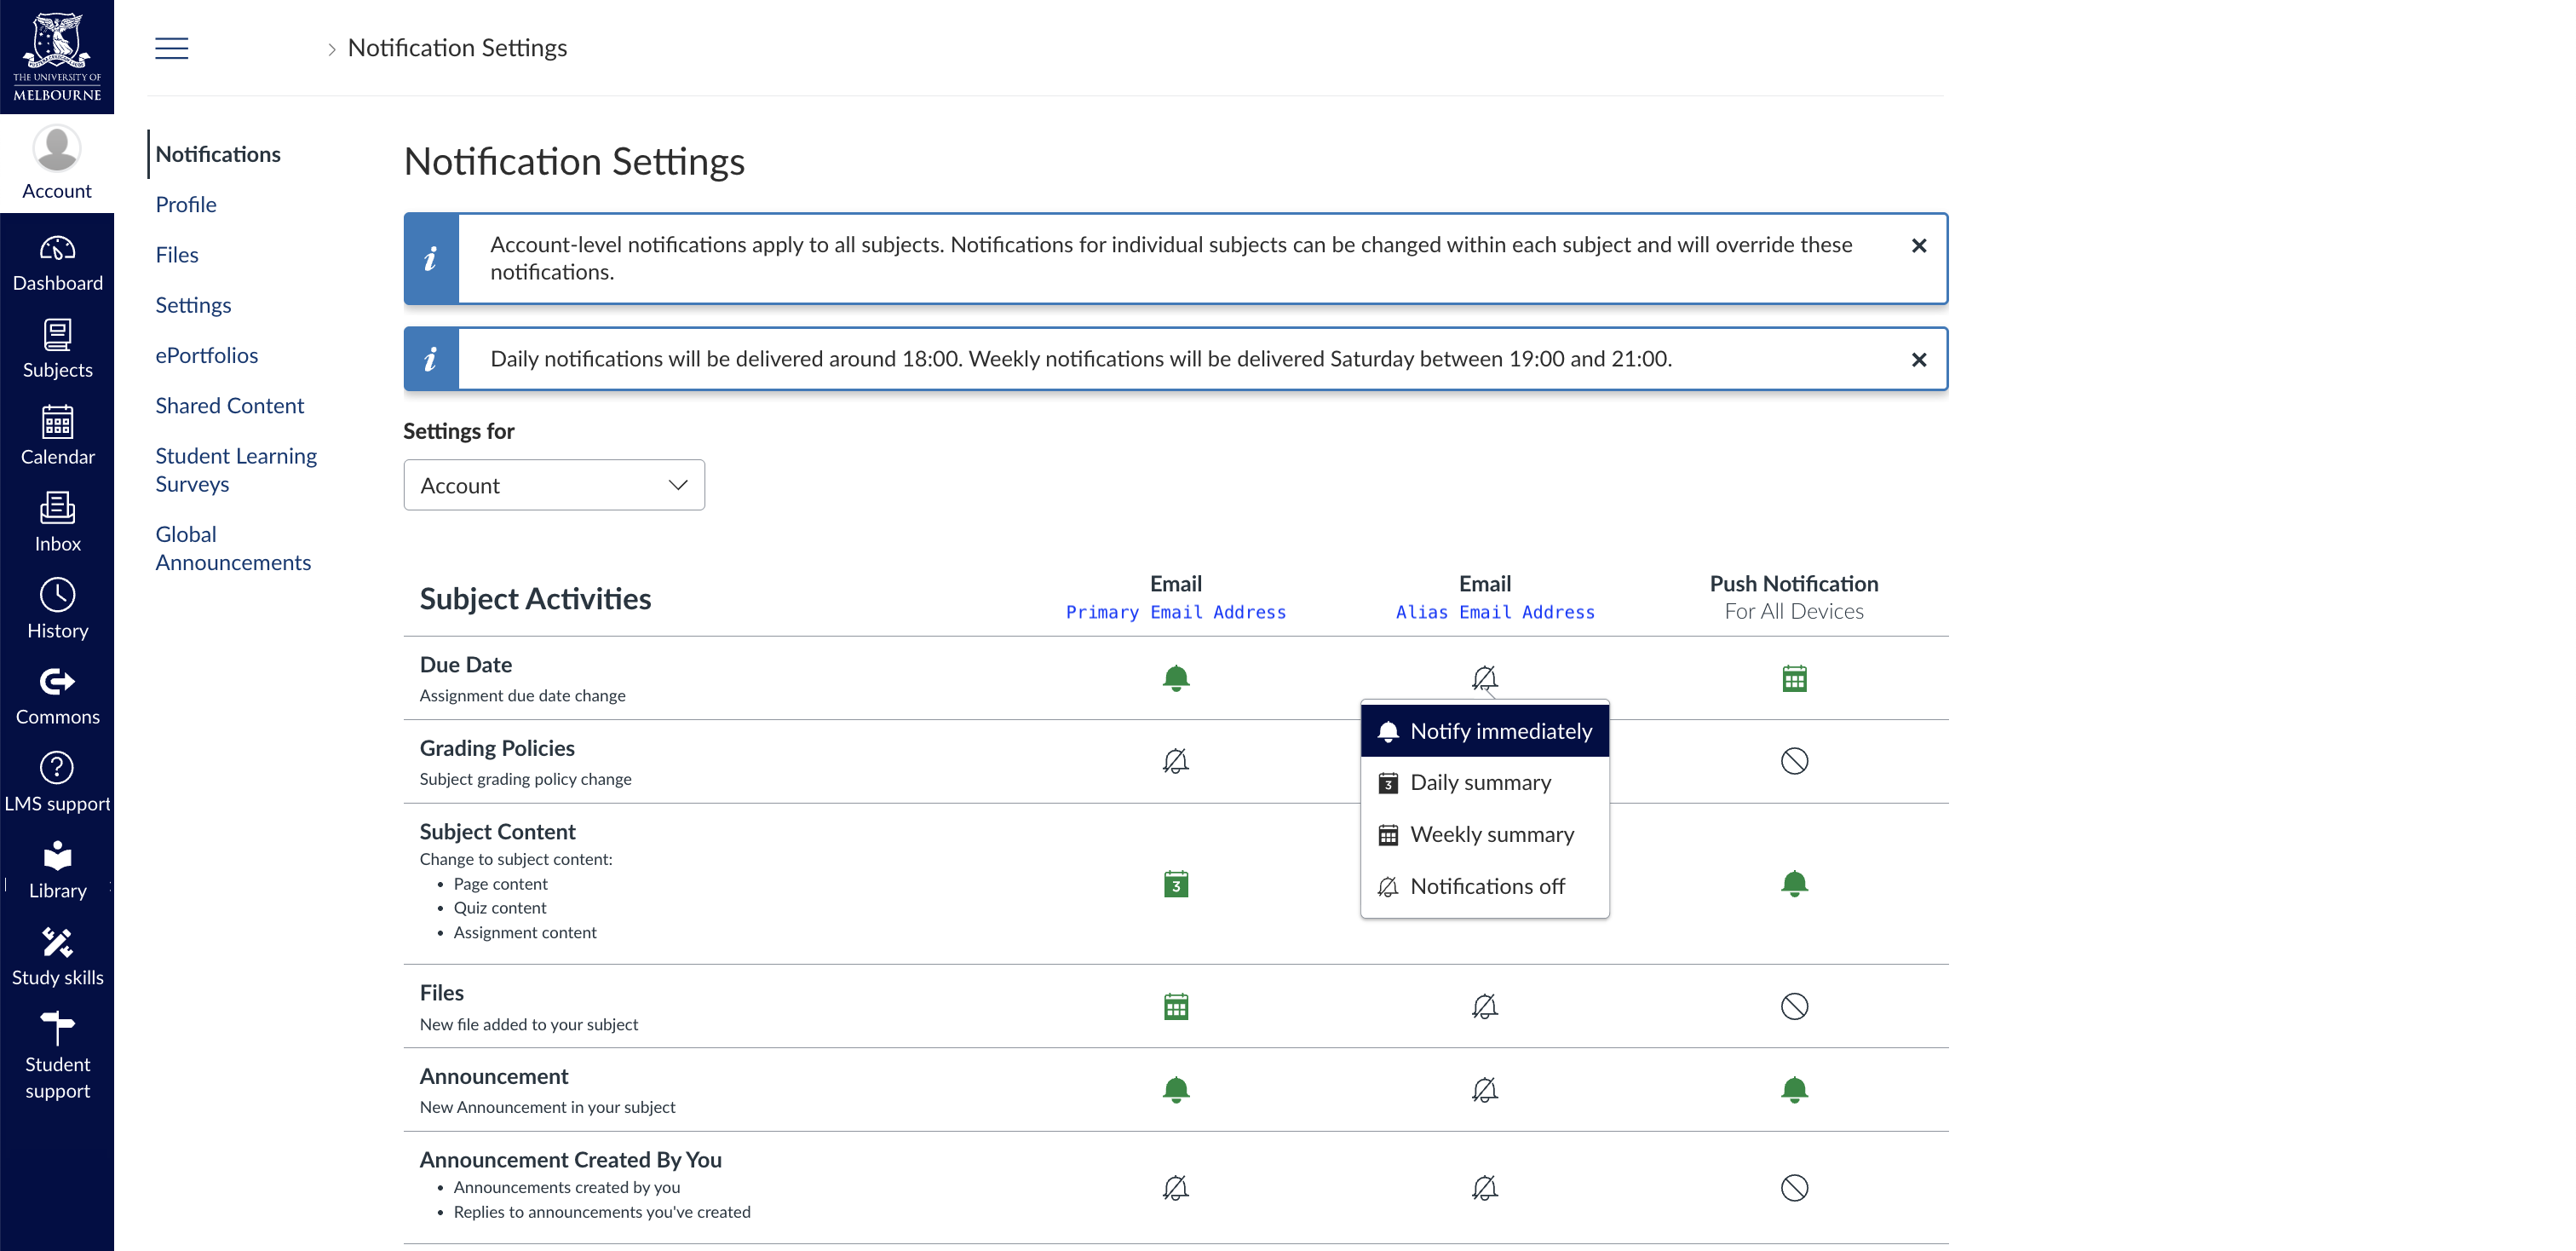Click the 'Grading Policies' row title
2576x1251 pixels.
497,748
